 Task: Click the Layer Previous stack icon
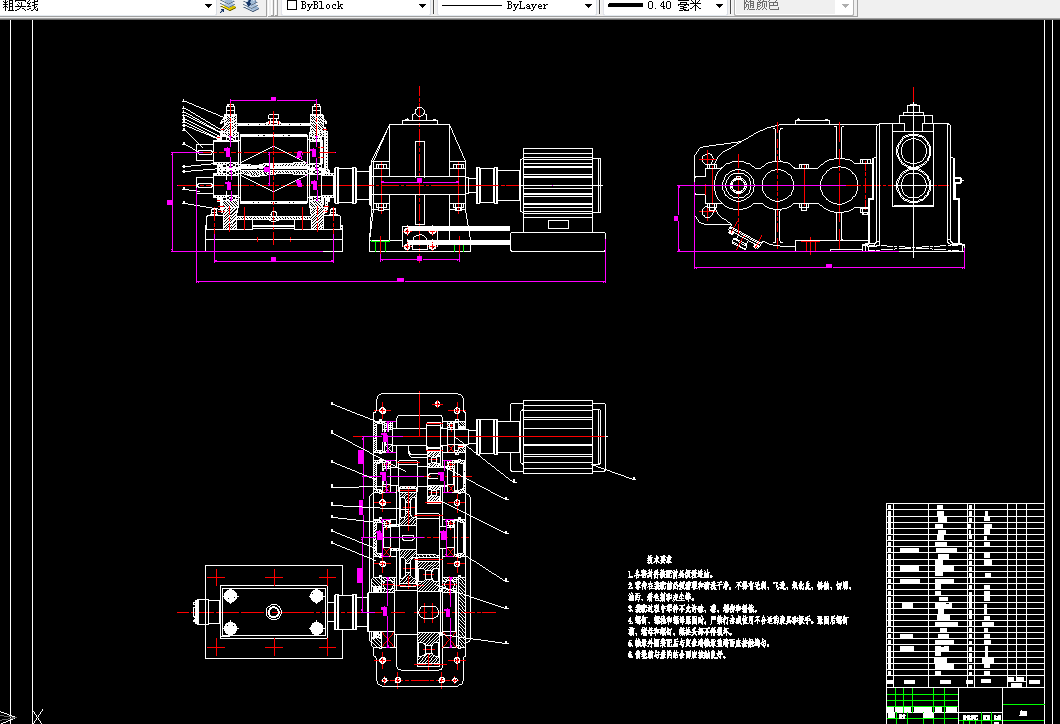(251, 6)
